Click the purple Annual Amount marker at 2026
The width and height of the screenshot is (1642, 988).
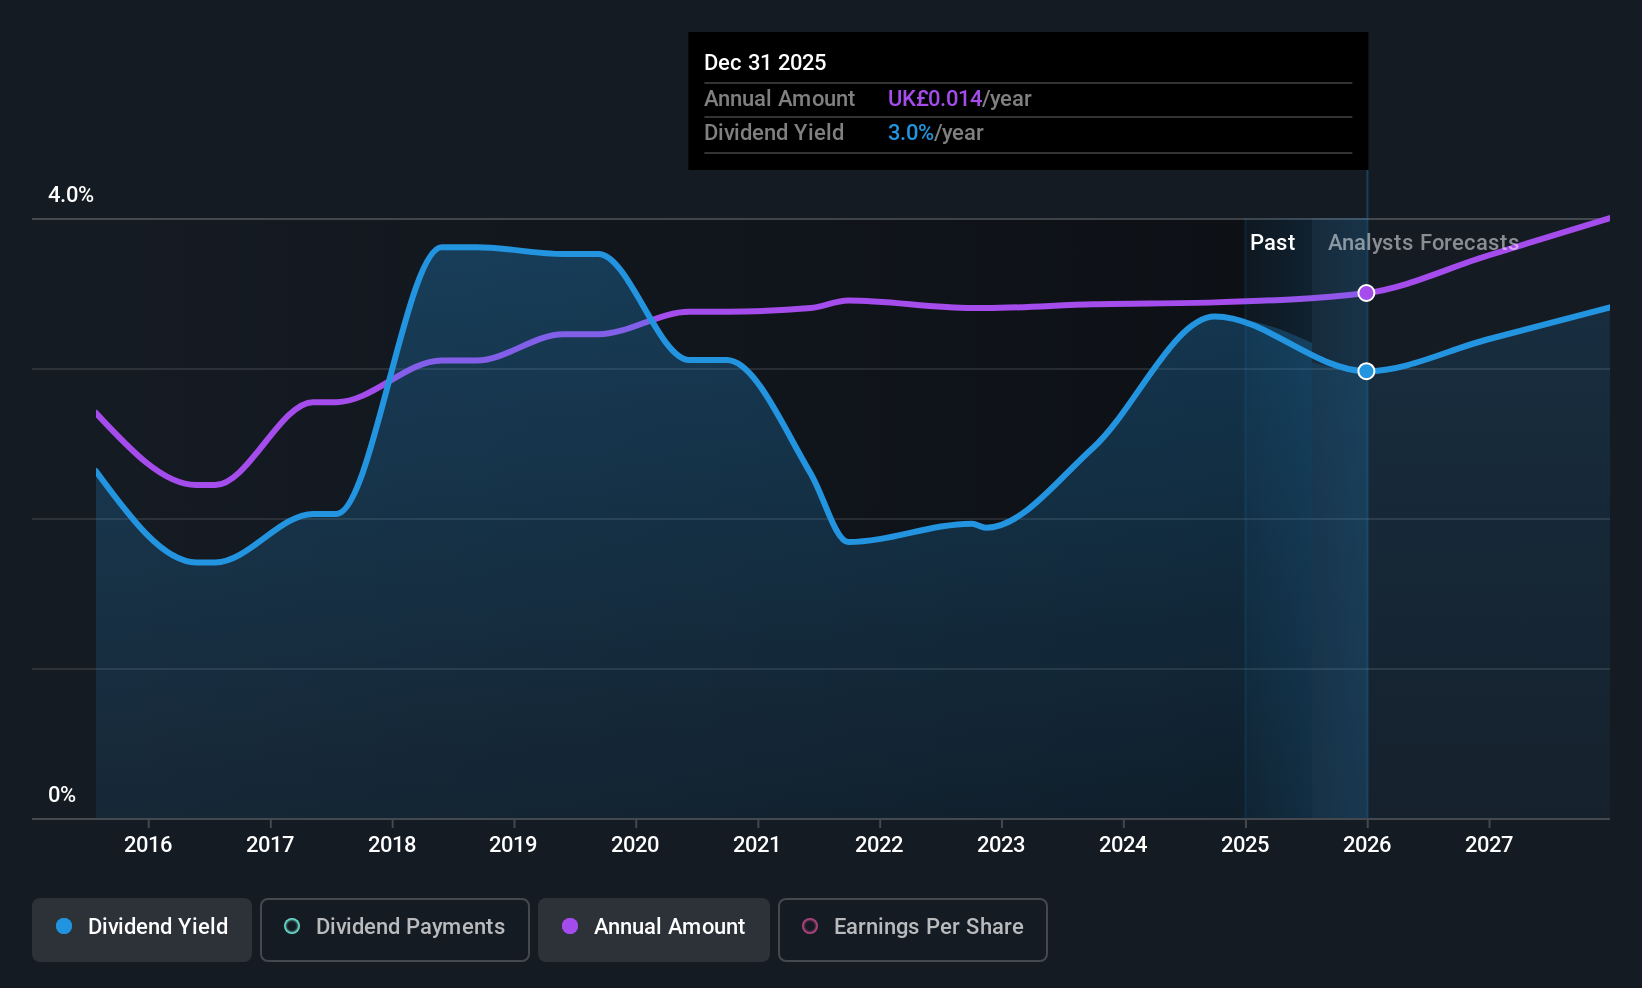(1366, 293)
